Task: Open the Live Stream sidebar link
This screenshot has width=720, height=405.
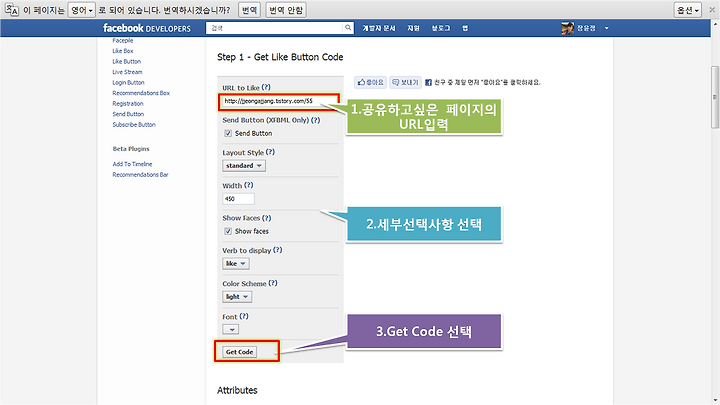Action: [127, 72]
